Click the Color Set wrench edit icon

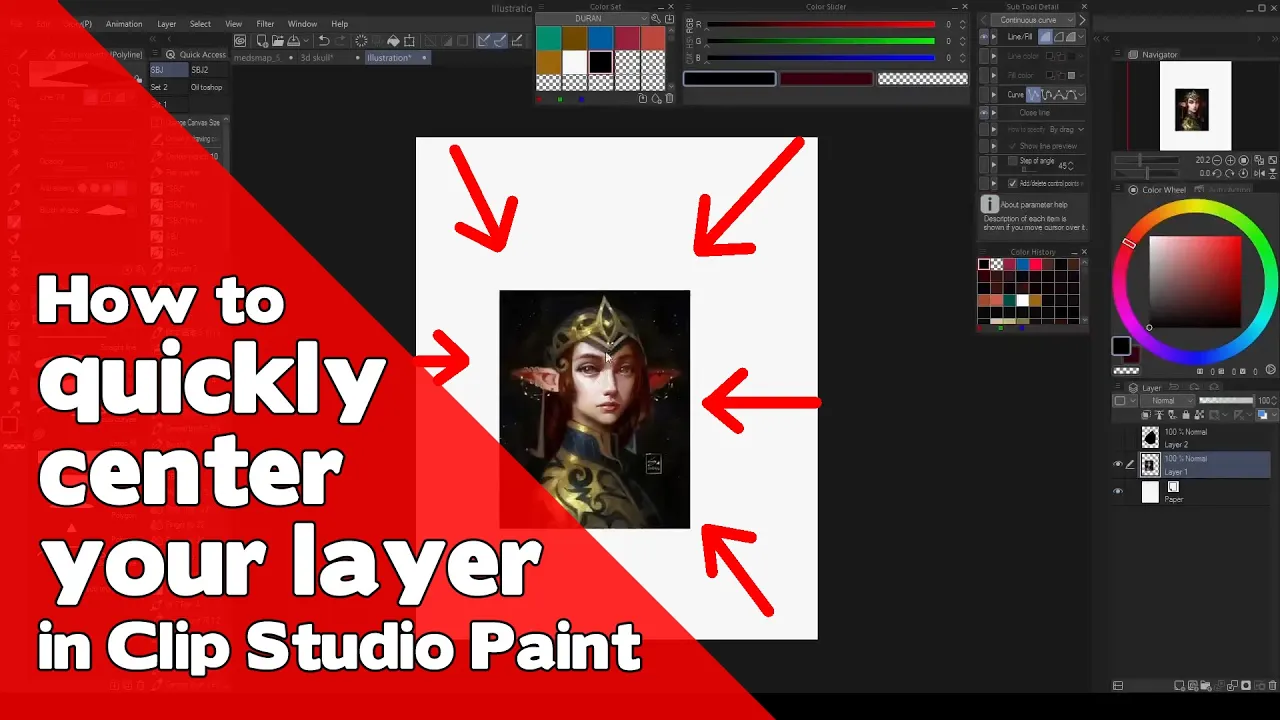pyautogui.click(x=656, y=19)
